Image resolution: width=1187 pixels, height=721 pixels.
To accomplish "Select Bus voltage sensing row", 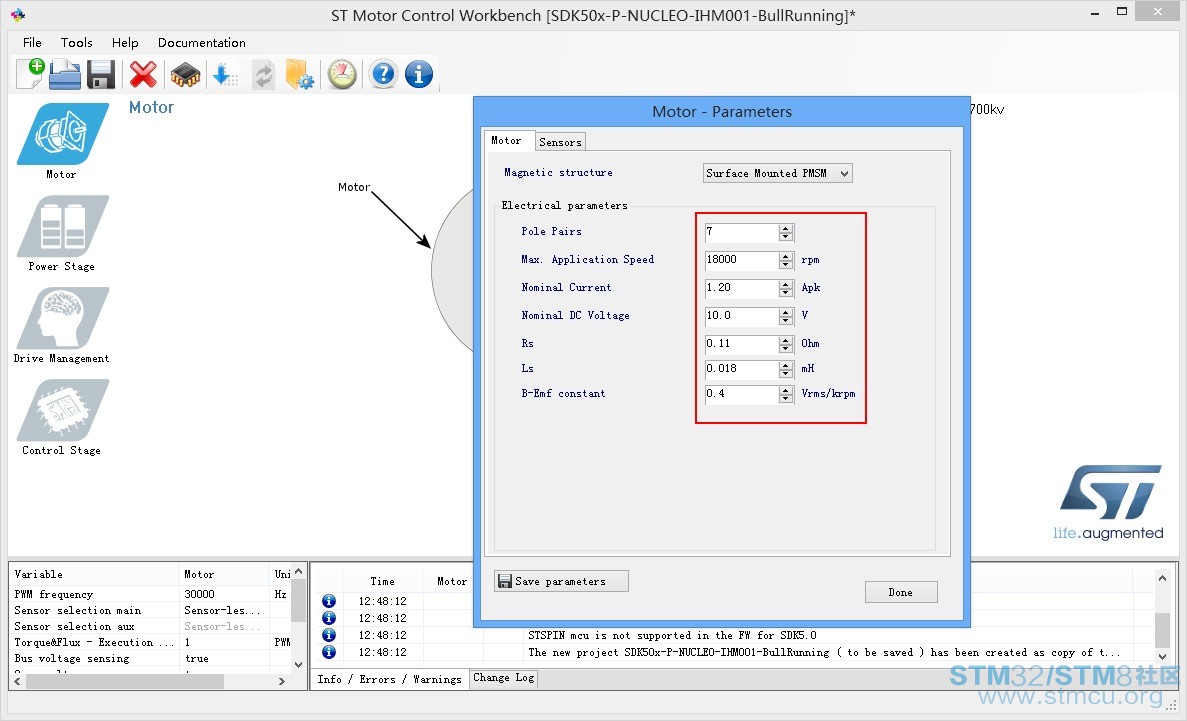I will [x=151, y=658].
